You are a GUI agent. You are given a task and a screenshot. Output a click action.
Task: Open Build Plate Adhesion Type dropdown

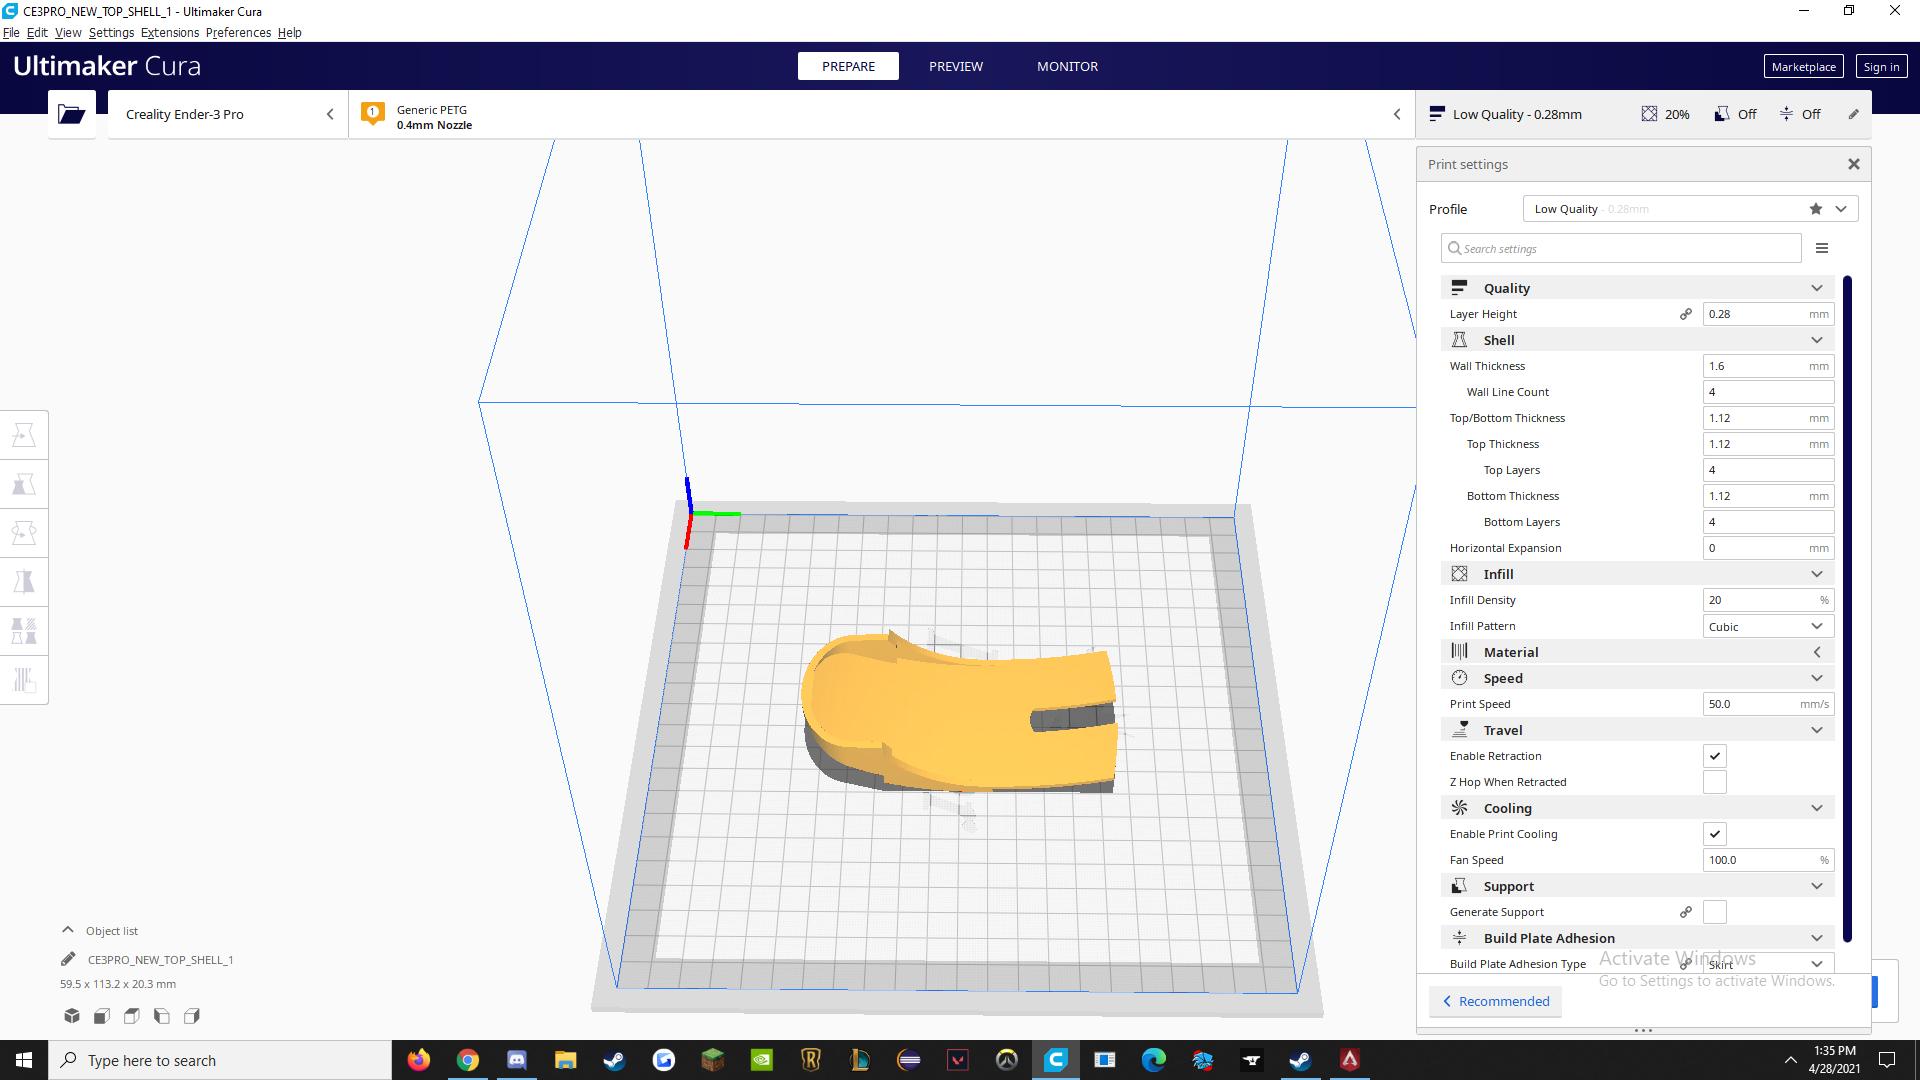[1768, 964]
